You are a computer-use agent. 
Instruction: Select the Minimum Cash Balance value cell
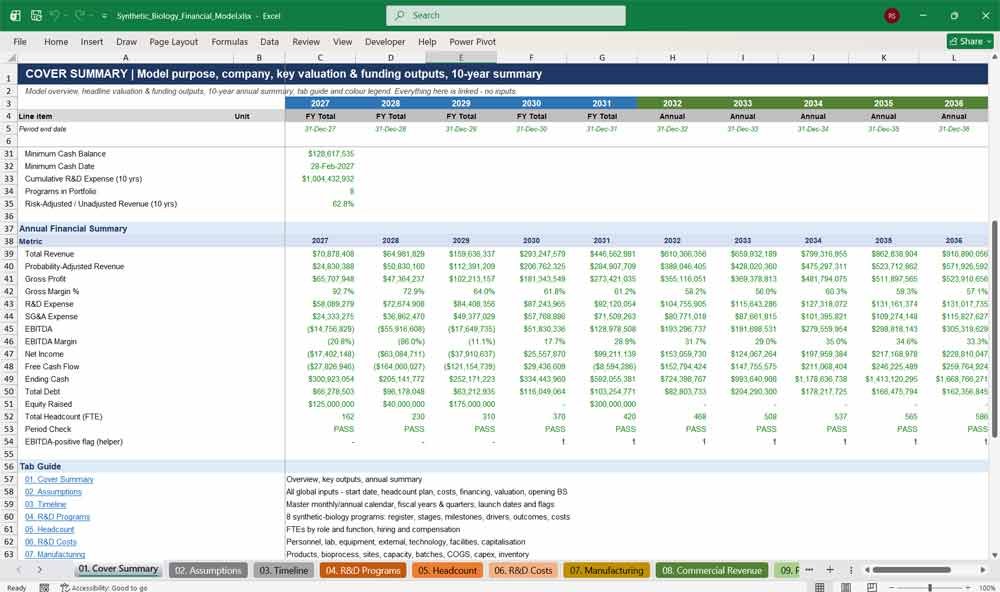(x=320, y=154)
